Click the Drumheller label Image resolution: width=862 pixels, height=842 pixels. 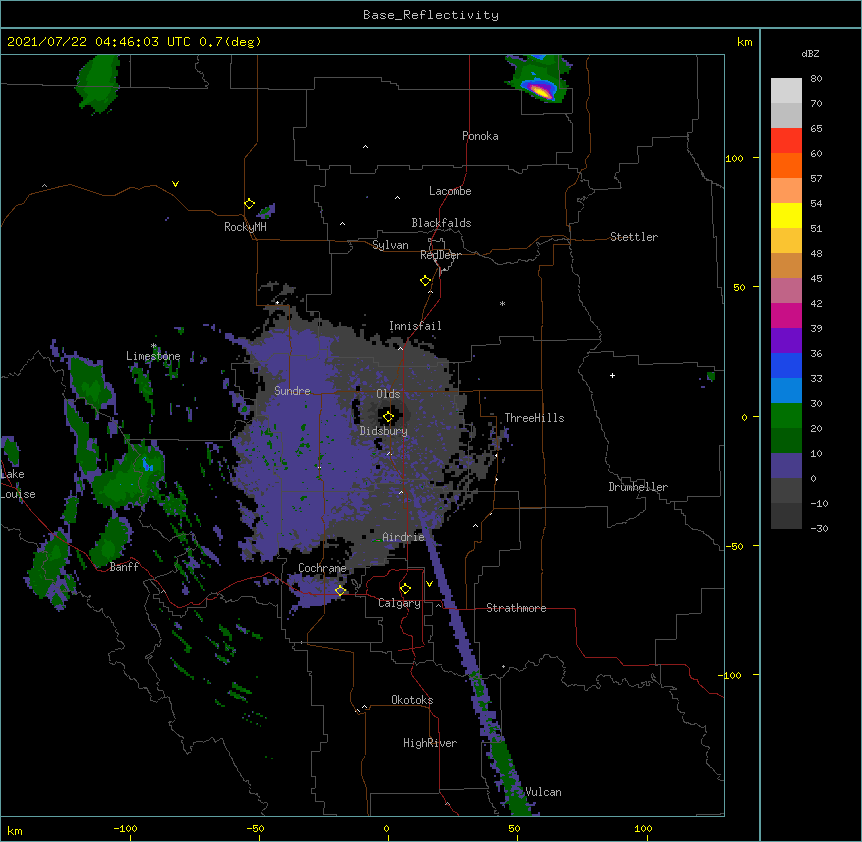coord(638,487)
